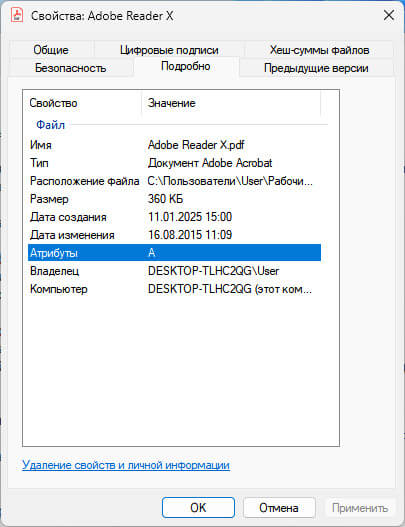This screenshot has height=527, width=405.
Task: Click the value Документ Adobe Acrobat
Action: coord(210,163)
